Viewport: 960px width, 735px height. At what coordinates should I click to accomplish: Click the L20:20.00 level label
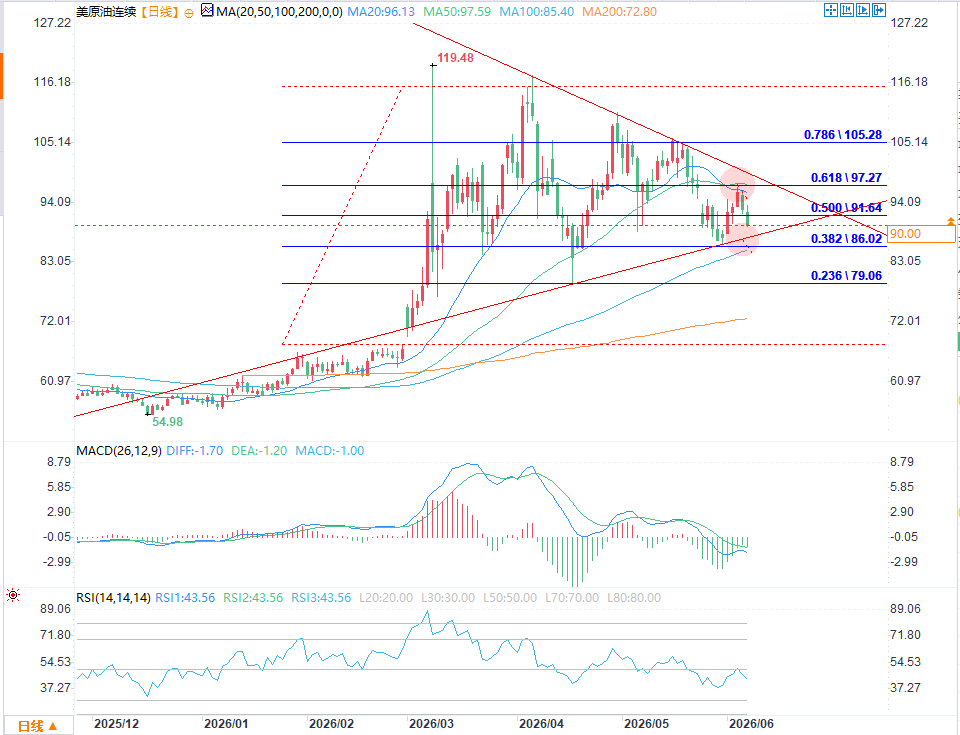coord(386,598)
